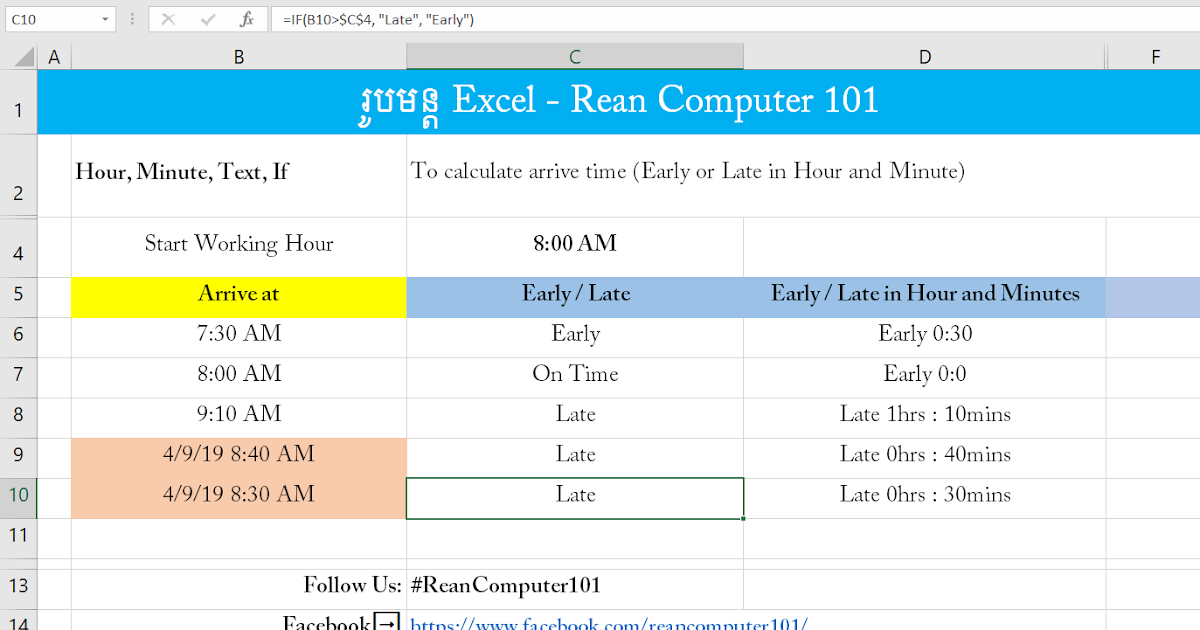Select the 'Start Working Hour' 8:00 AM cell

(x=575, y=243)
